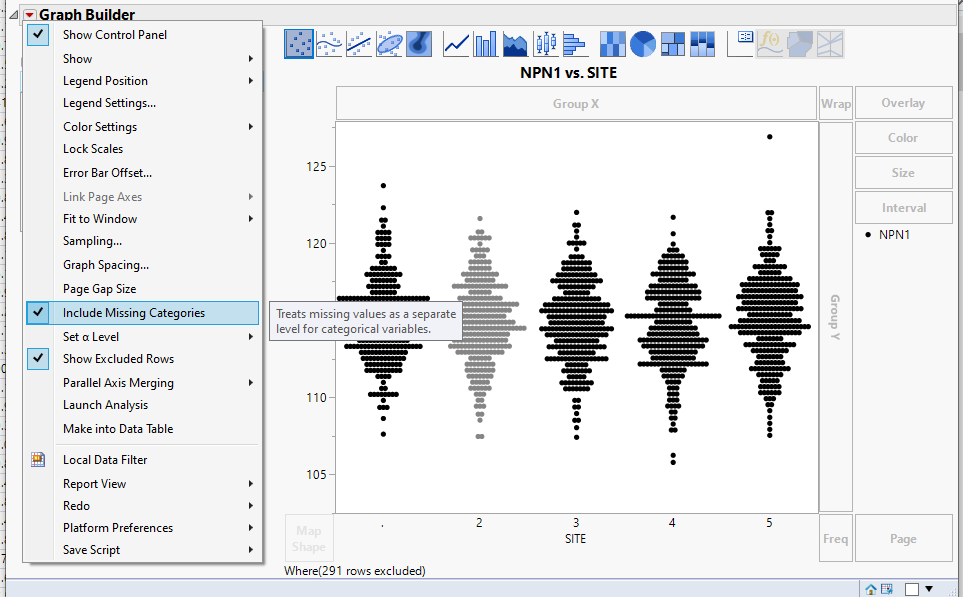Choose Sampling menu item

tap(92, 241)
